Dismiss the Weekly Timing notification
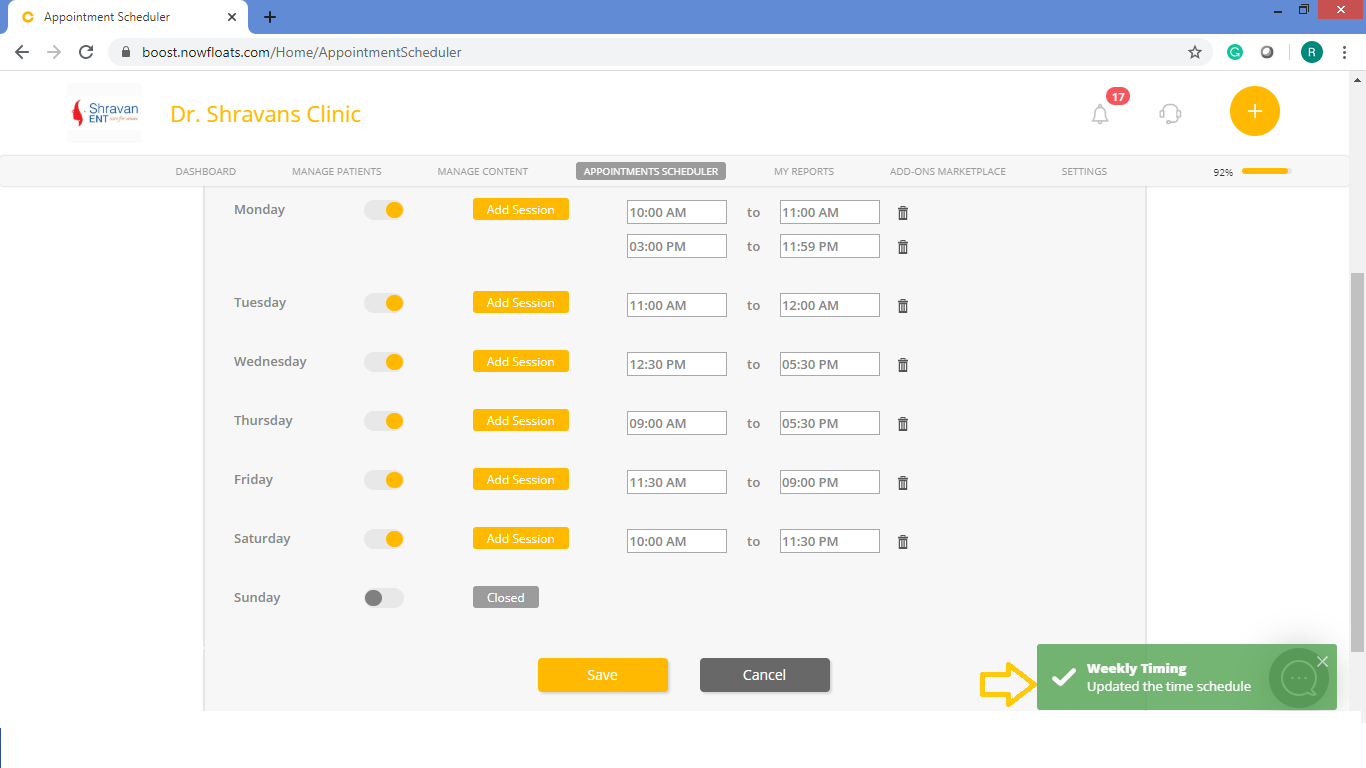 coord(1323,661)
